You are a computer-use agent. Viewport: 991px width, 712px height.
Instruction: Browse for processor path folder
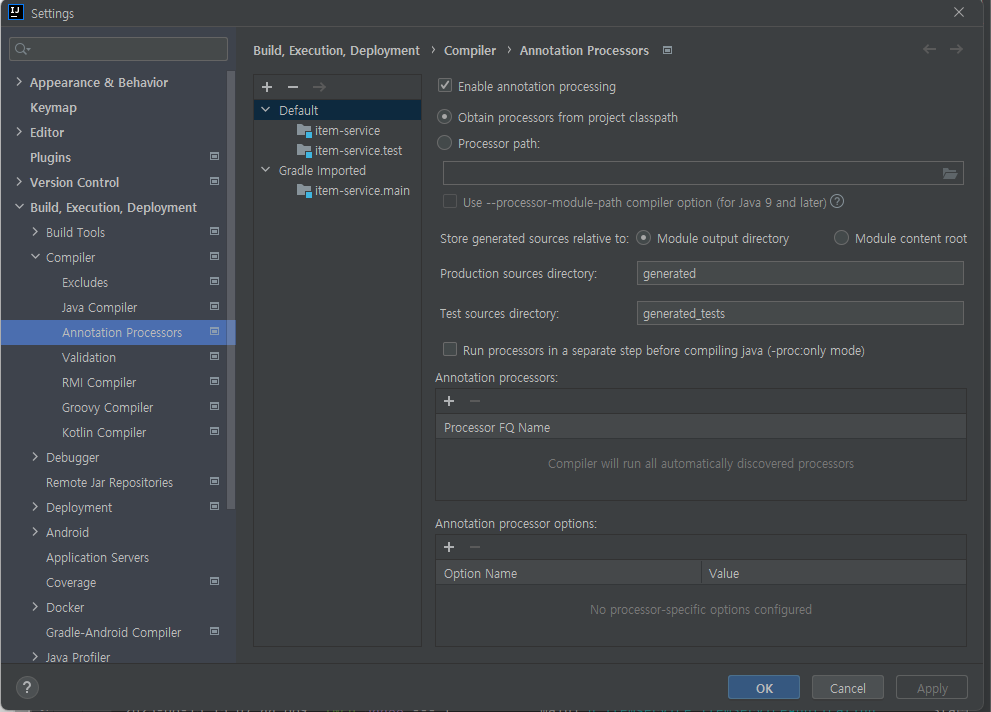(949, 173)
